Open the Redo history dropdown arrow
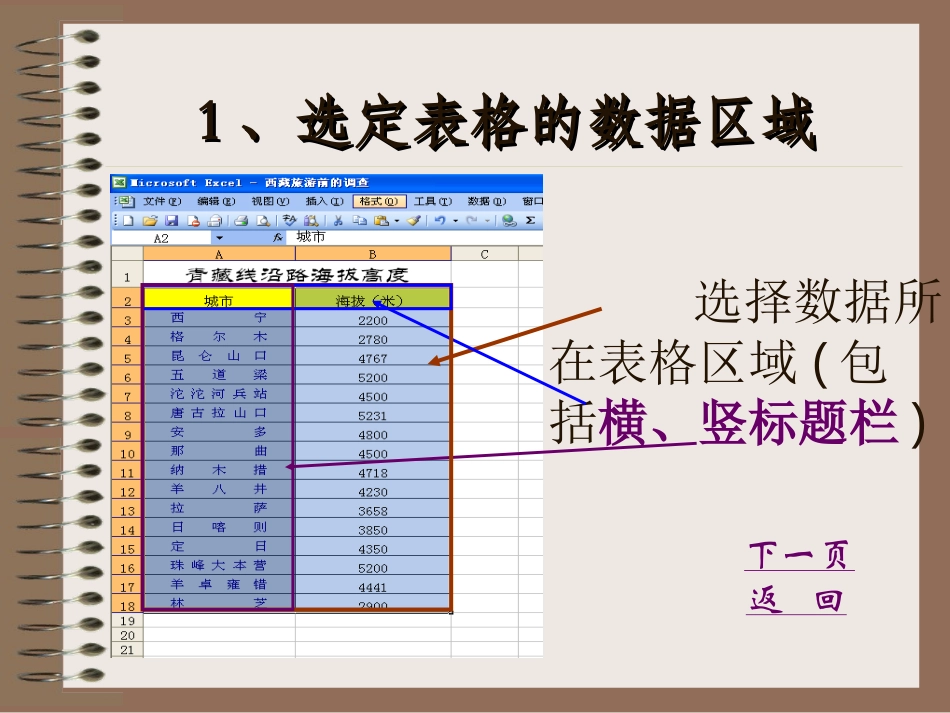 (488, 221)
